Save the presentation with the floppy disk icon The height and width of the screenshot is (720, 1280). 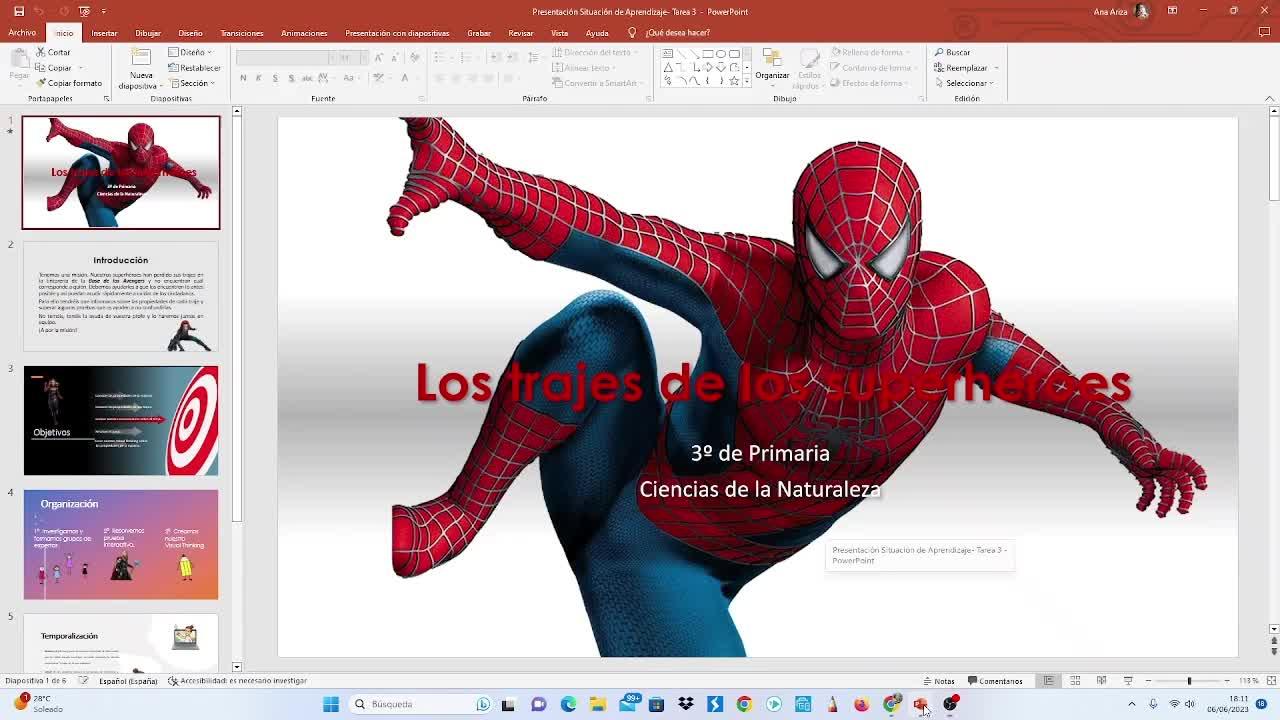pyautogui.click(x=18, y=11)
